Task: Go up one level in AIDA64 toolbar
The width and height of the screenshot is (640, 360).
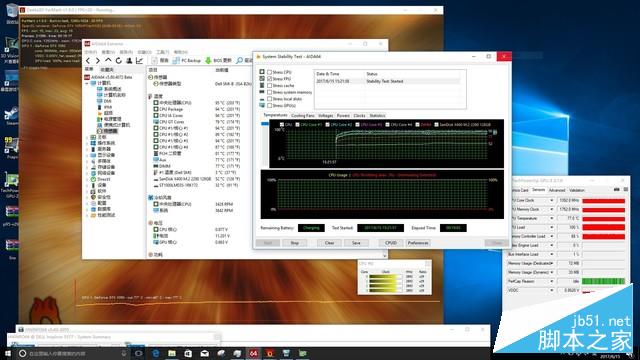Action: click(108, 60)
